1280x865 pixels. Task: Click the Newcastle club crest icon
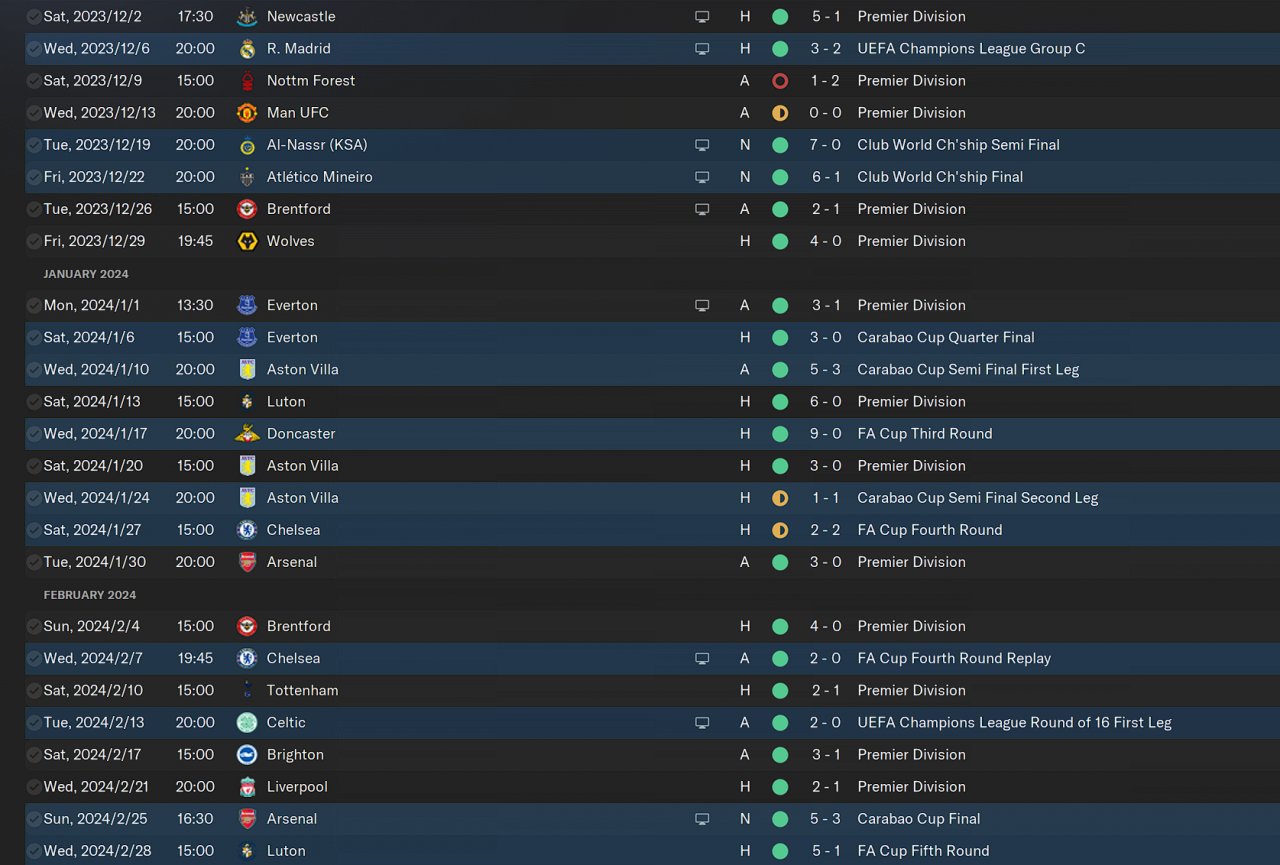coord(247,17)
